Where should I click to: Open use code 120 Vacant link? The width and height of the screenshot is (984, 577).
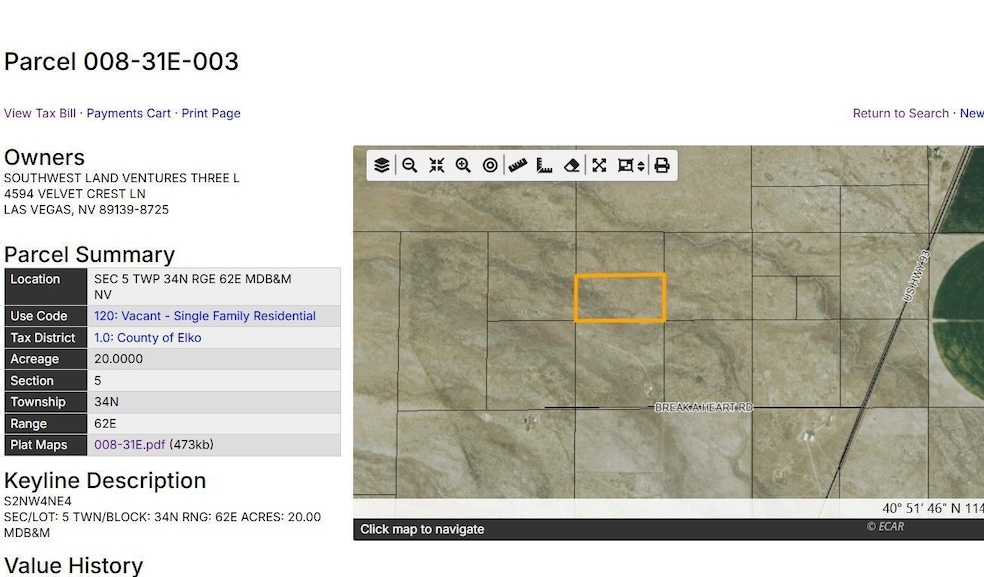[204, 316]
